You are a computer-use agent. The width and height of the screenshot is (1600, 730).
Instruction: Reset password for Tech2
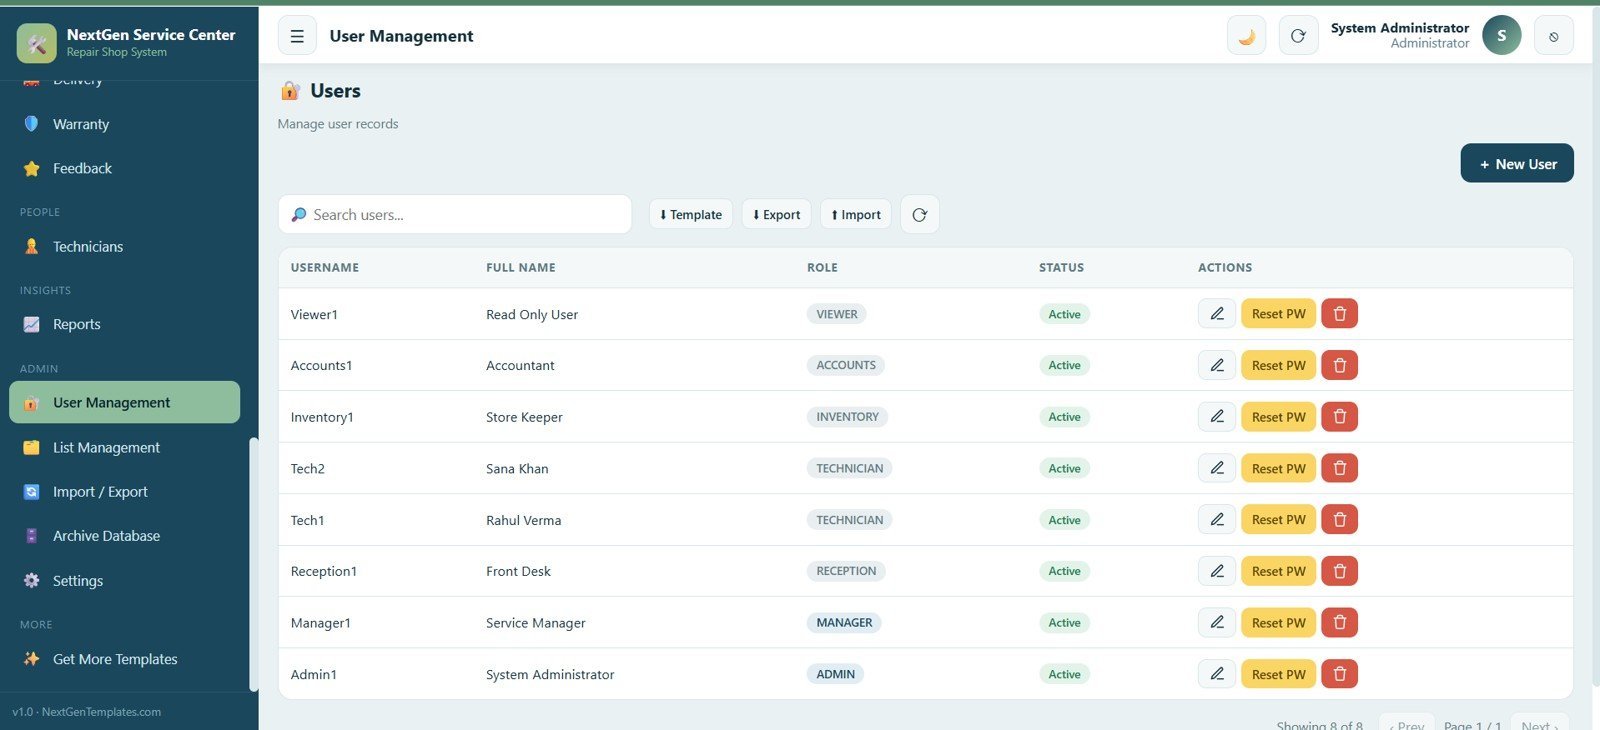1278,468
